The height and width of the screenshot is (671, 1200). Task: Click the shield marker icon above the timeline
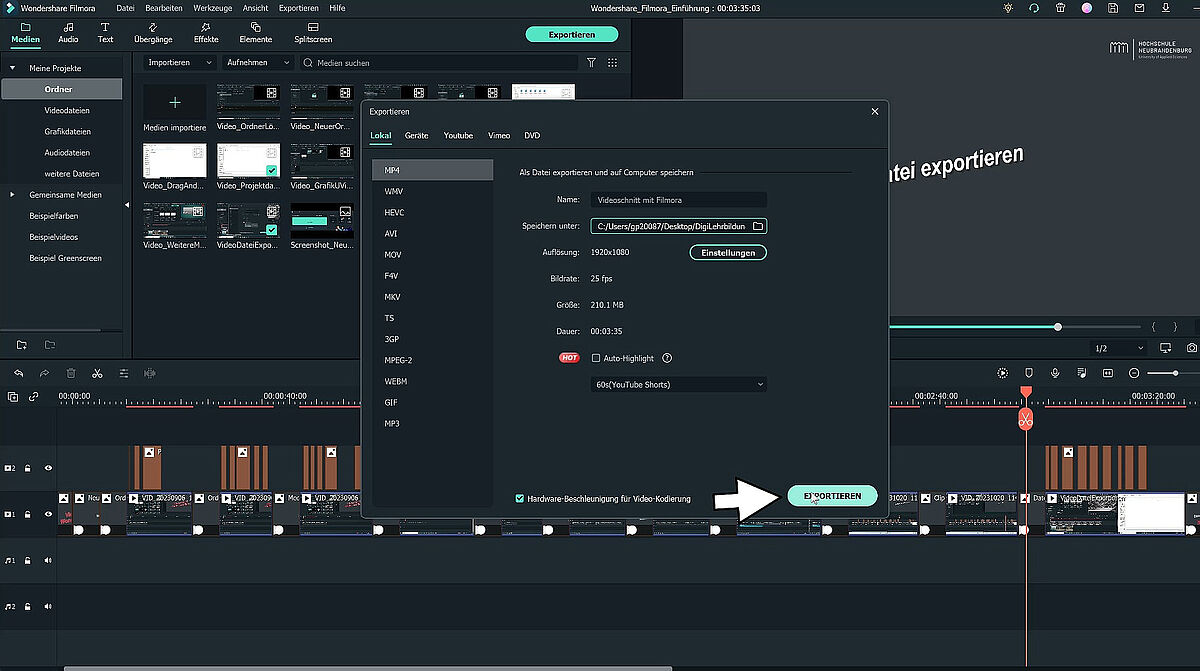(x=1029, y=373)
